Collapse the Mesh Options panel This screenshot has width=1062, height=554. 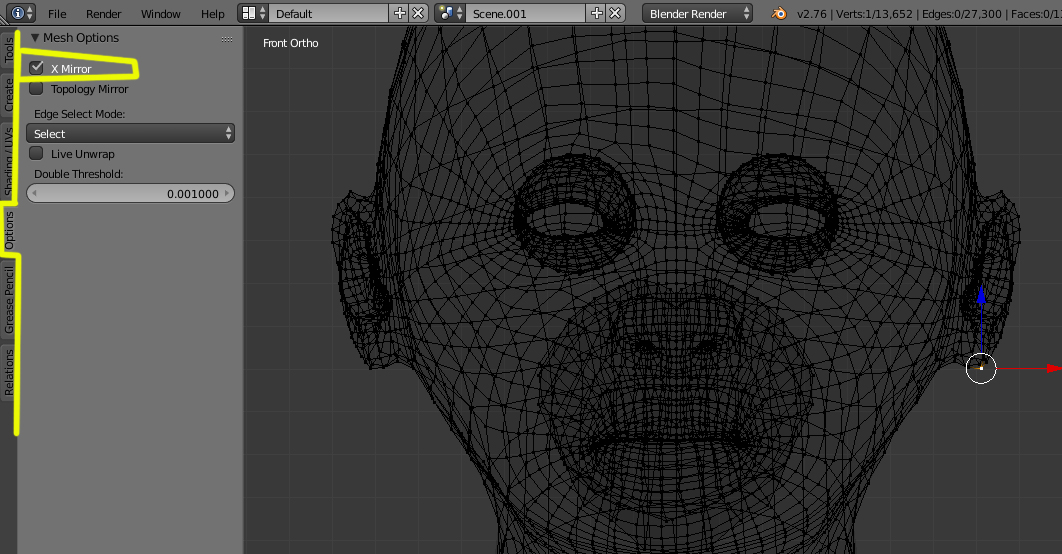point(36,38)
